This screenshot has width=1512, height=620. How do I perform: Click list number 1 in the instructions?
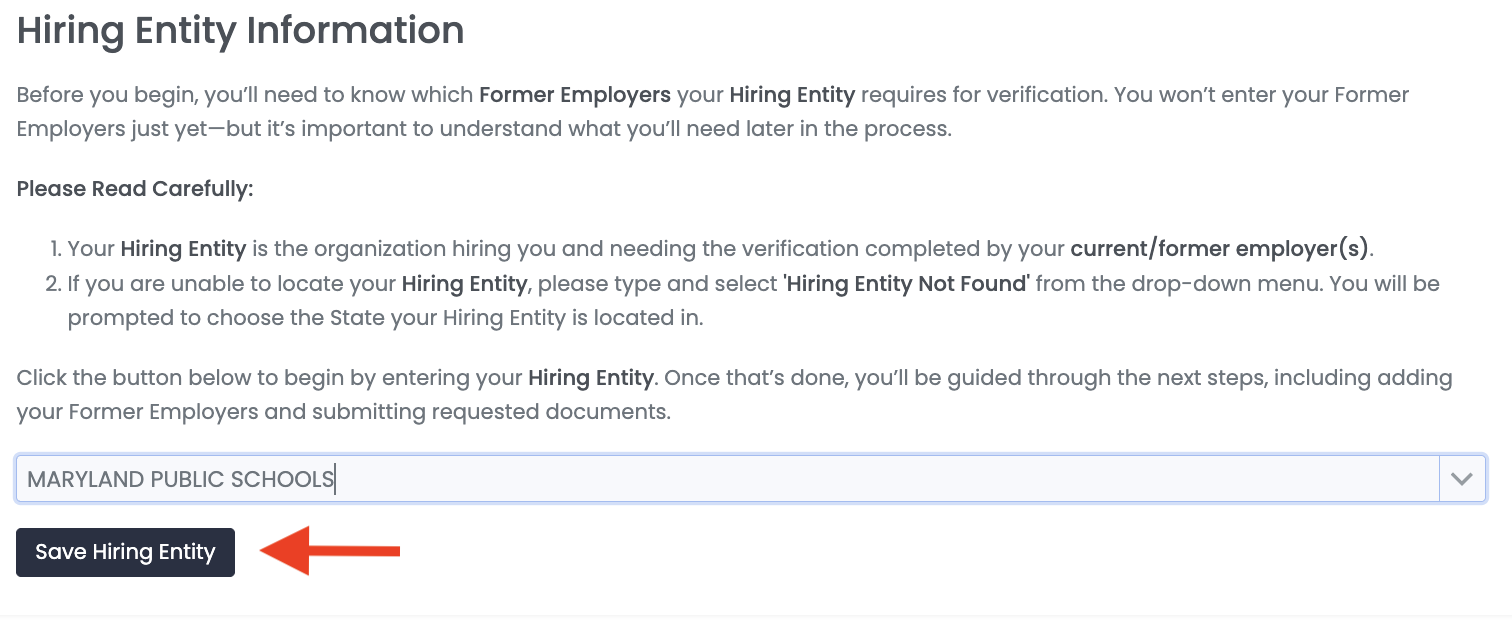pos(57,248)
